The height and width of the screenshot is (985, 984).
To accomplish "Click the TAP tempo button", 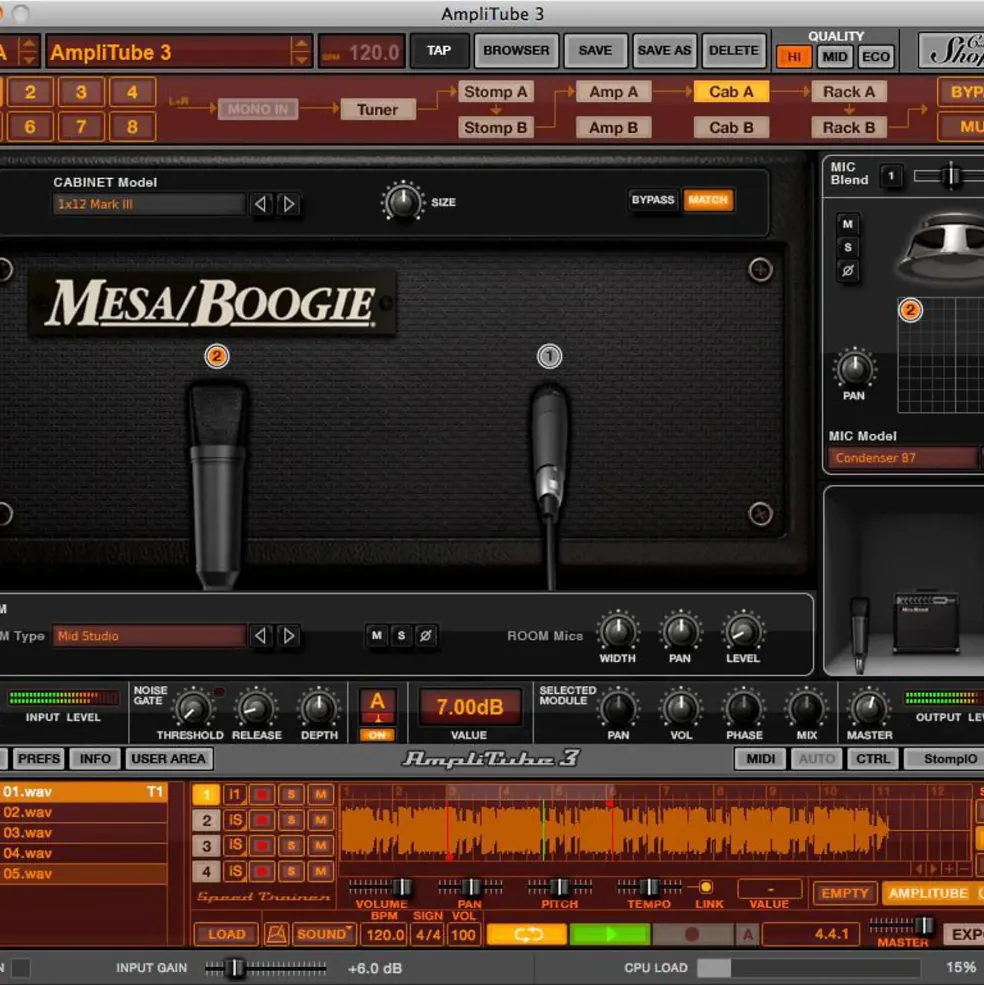I will pos(439,50).
